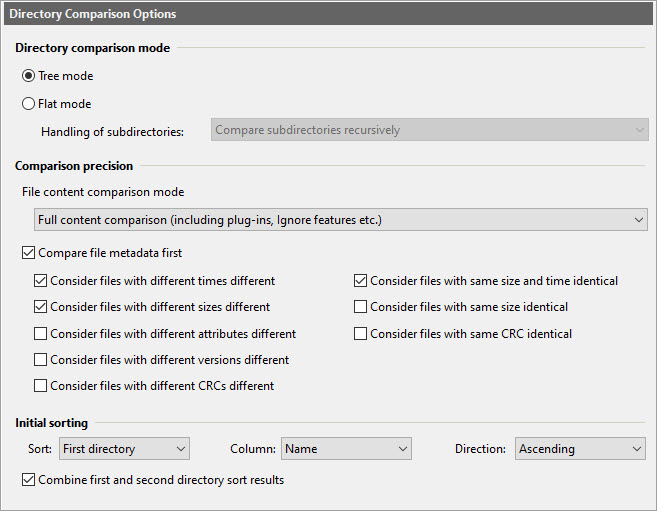Select the Tree mode radio button

[x=28, y=76]
